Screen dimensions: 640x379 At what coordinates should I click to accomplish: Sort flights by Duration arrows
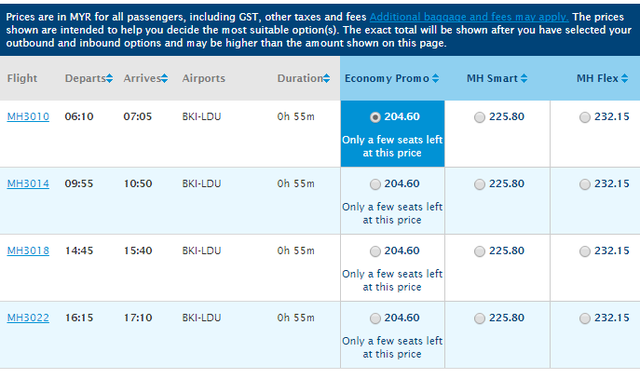327,78
